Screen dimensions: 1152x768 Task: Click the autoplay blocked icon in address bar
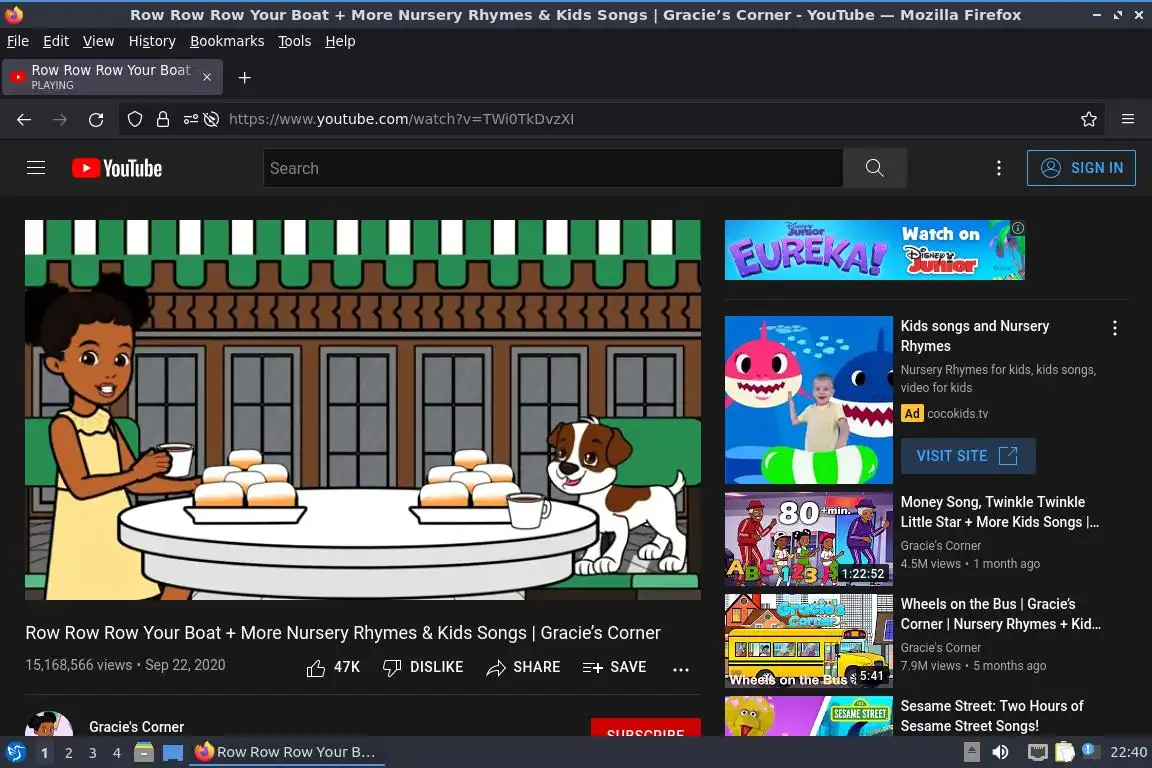(x=212, y=119)
